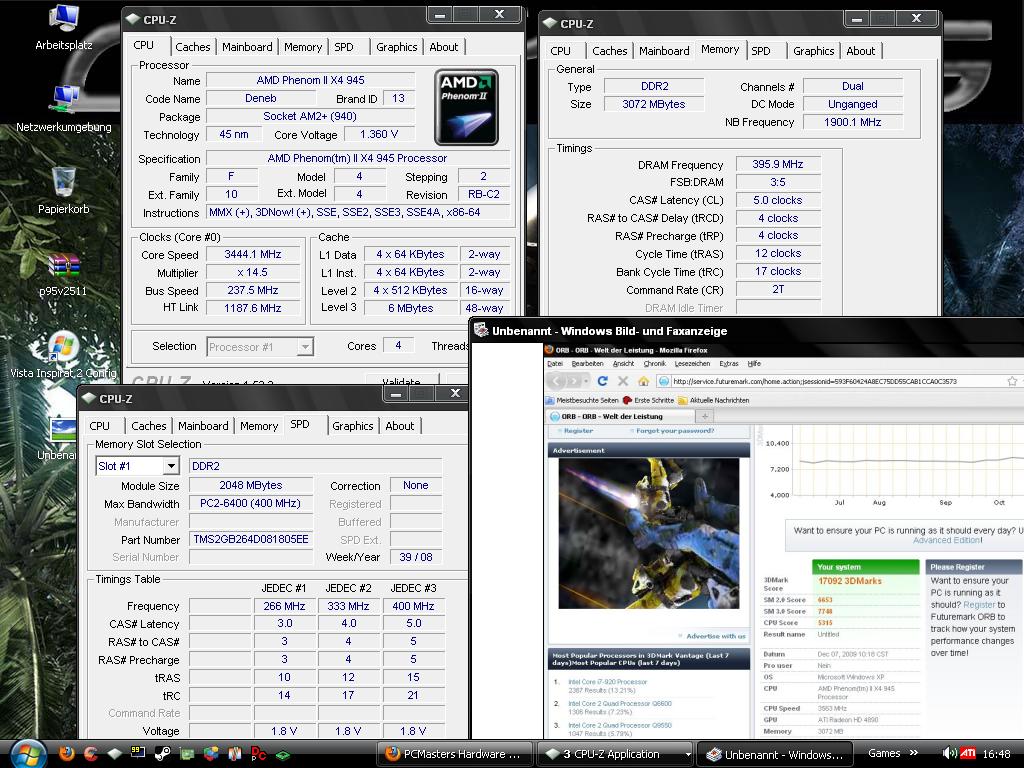The width and height of the screenshot is (1024, 768).
Task: Click the Bild- und Faxanzeige title bar icon
Action: pyautogui.click(x=481, y=330)
